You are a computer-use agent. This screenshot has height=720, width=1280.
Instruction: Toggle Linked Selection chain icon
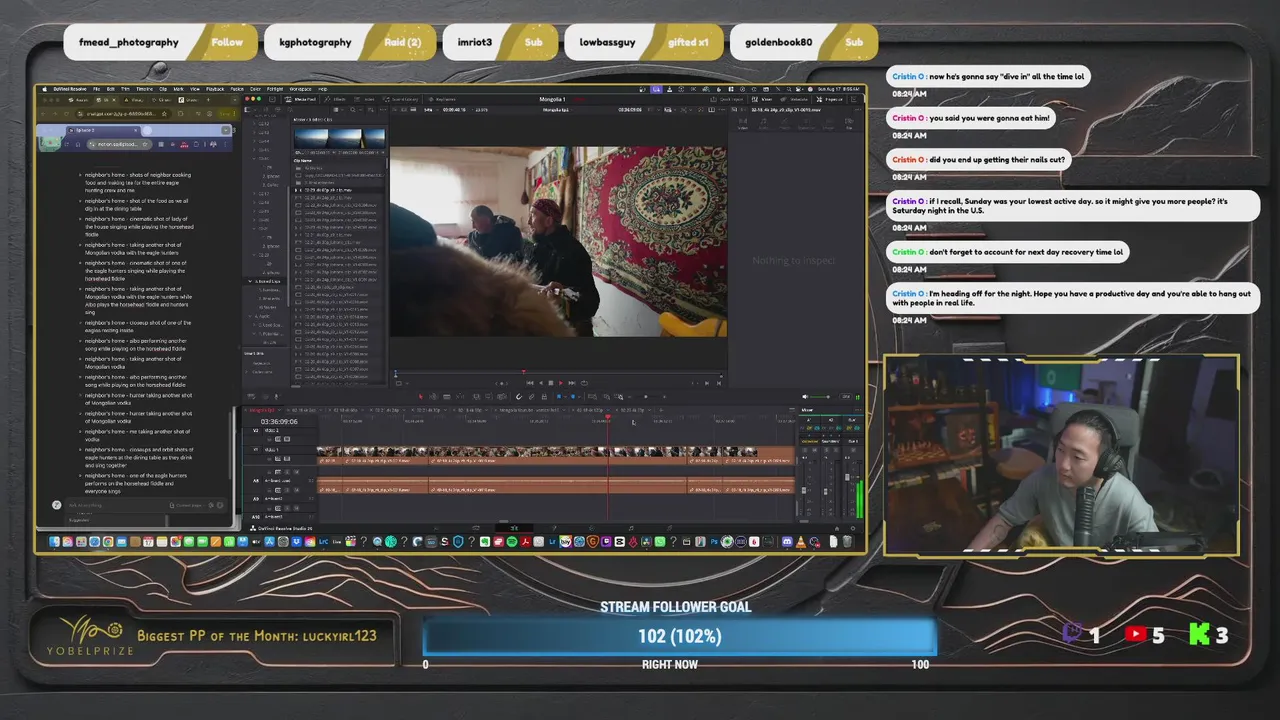coord(531,396)
